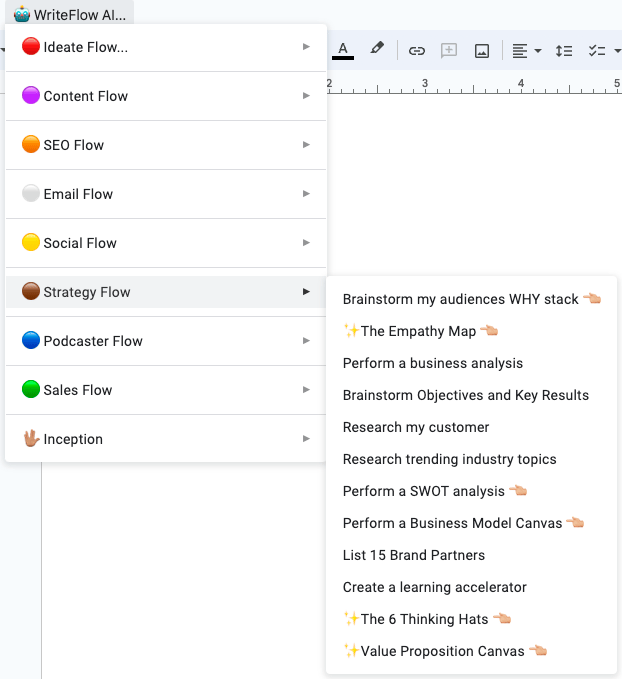Choose Brainstorm Objectives and Key Results
Image resolution: width=622 pixels, height=679 pixels.
(471, 395)
